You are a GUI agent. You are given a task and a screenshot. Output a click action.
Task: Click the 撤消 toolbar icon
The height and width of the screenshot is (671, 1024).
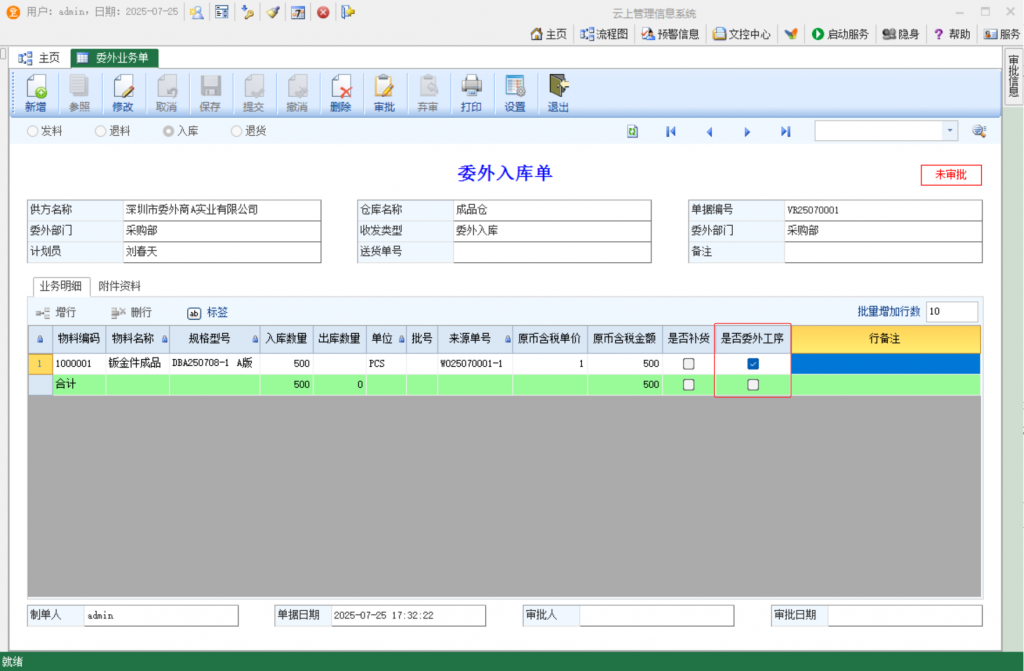[x=297, y=93]
